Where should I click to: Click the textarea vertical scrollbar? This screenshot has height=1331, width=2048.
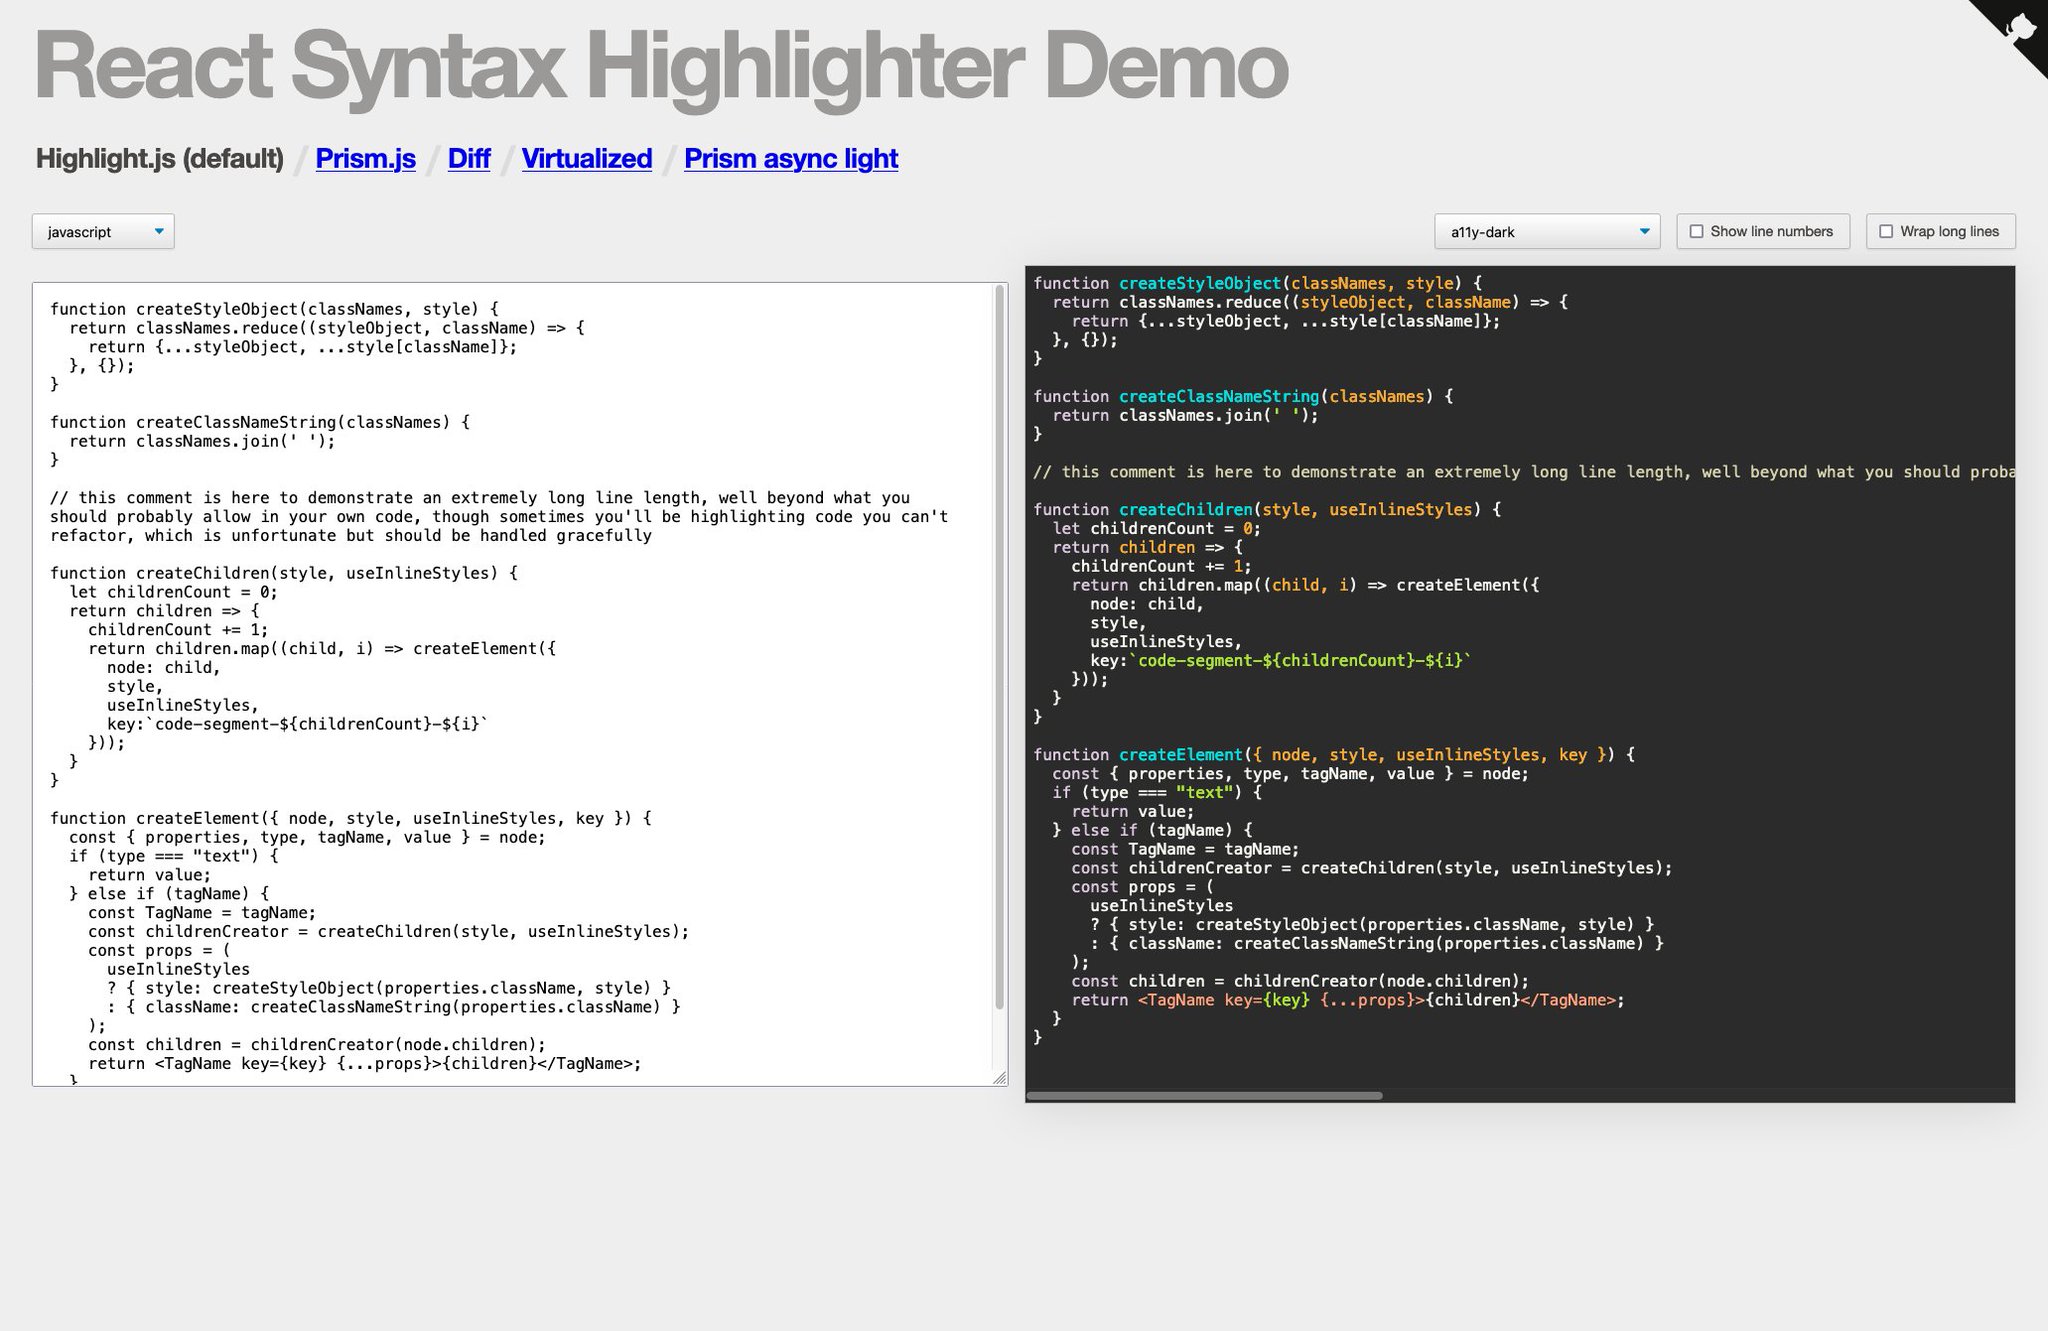point(1000,647)
